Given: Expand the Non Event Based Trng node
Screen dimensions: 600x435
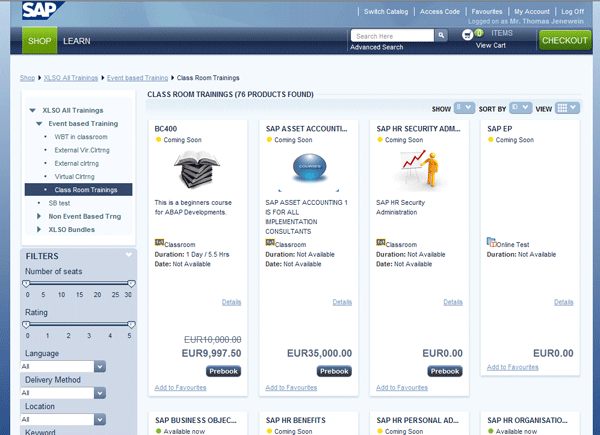Looking at the screenshot, I should pos(39,216).
